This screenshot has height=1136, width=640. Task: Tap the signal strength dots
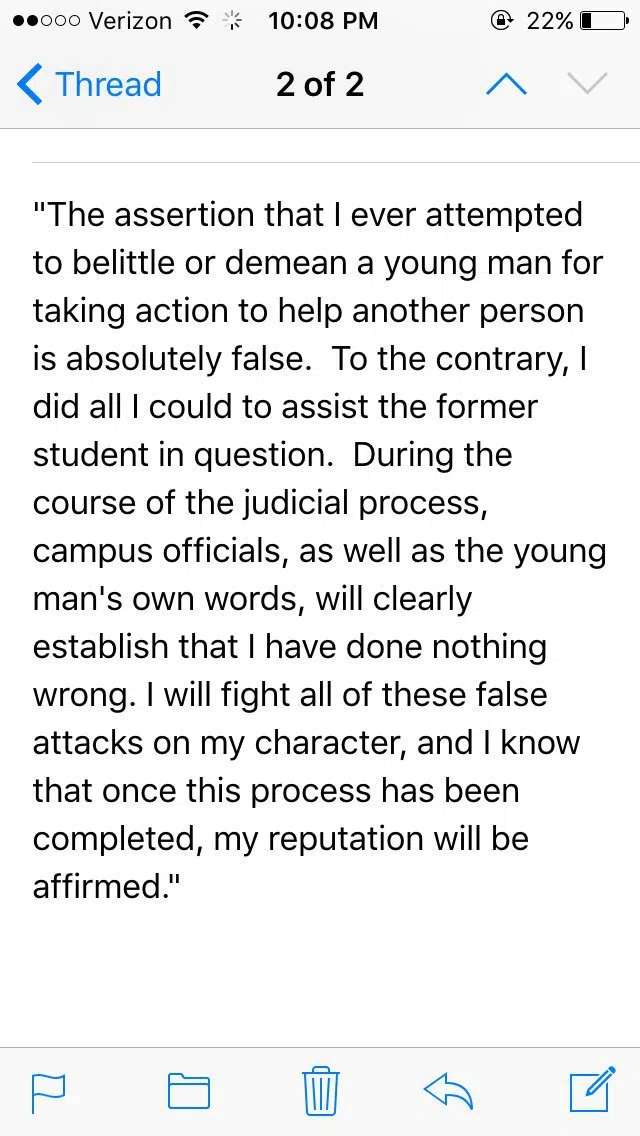click(46, 21)
